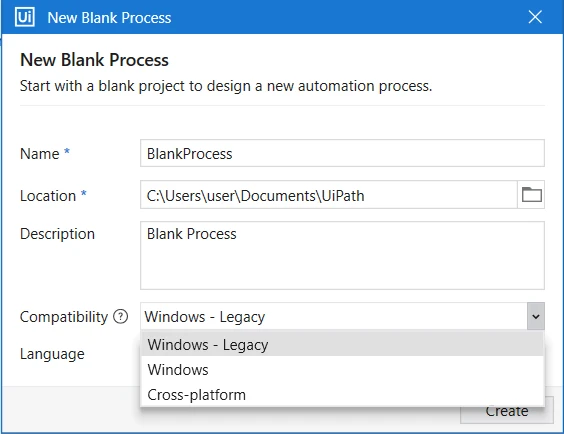Click the Description label
Viewport: 564px width, 434px height.
pos(57,234)
